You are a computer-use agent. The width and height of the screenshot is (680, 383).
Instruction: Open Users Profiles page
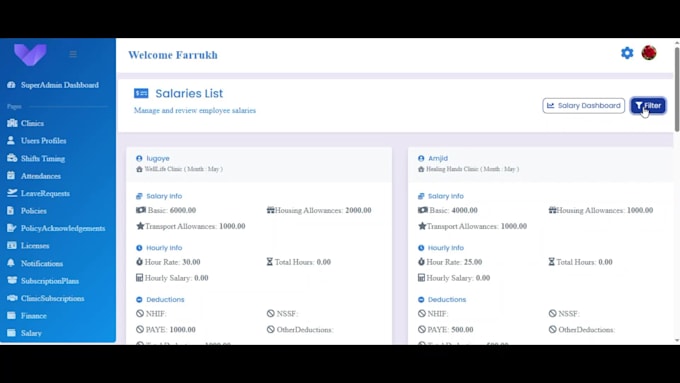coord(43,141)
